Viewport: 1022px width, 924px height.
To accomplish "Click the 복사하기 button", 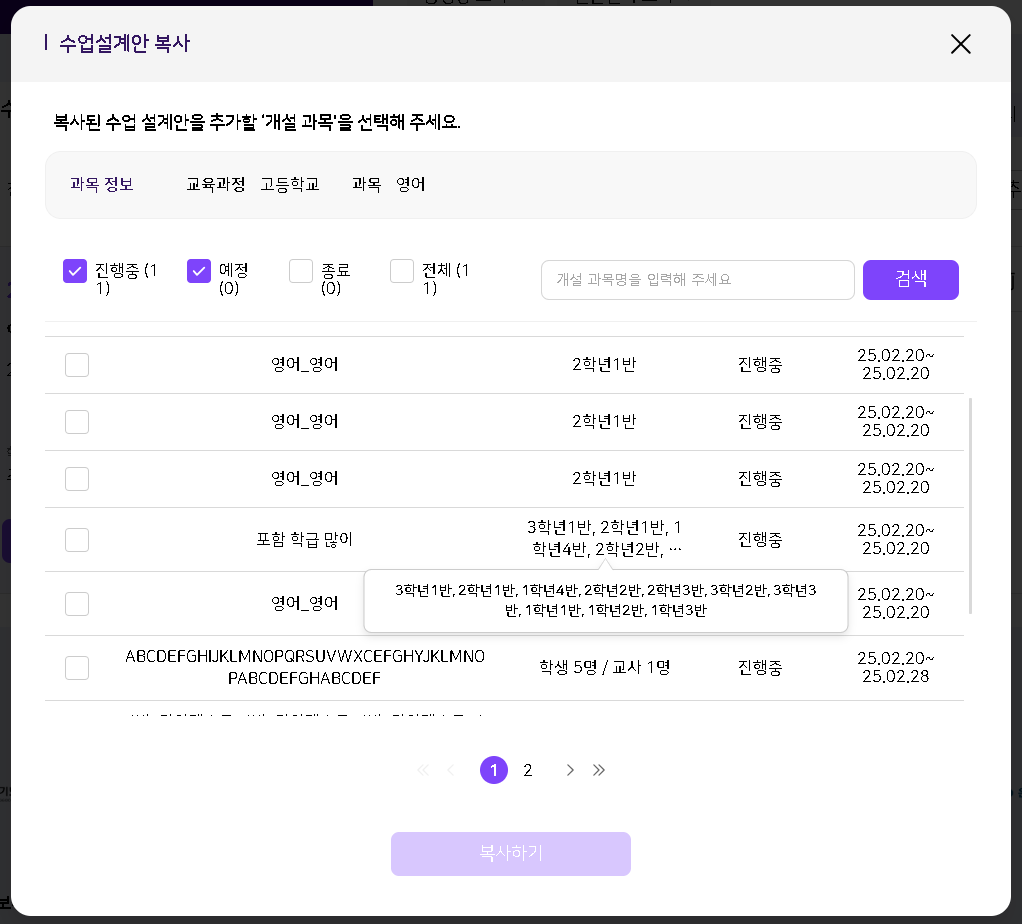I will point(510,854).
